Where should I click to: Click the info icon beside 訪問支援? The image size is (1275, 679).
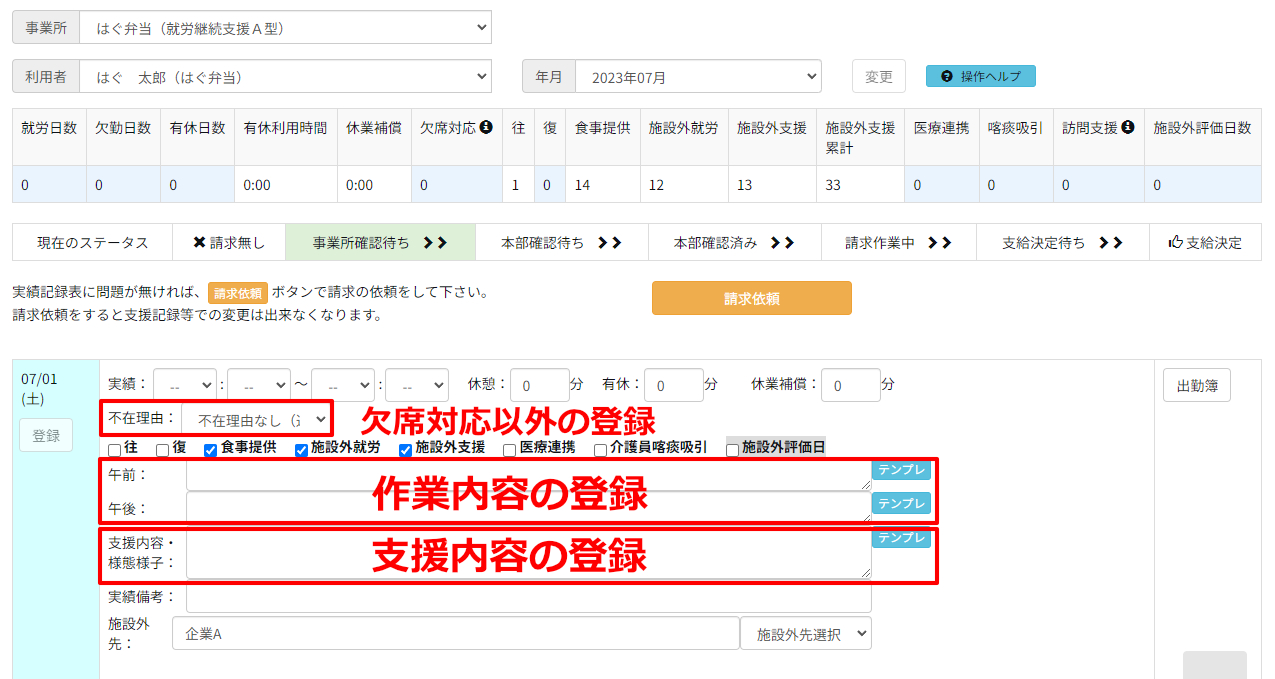pos(1127,128)
